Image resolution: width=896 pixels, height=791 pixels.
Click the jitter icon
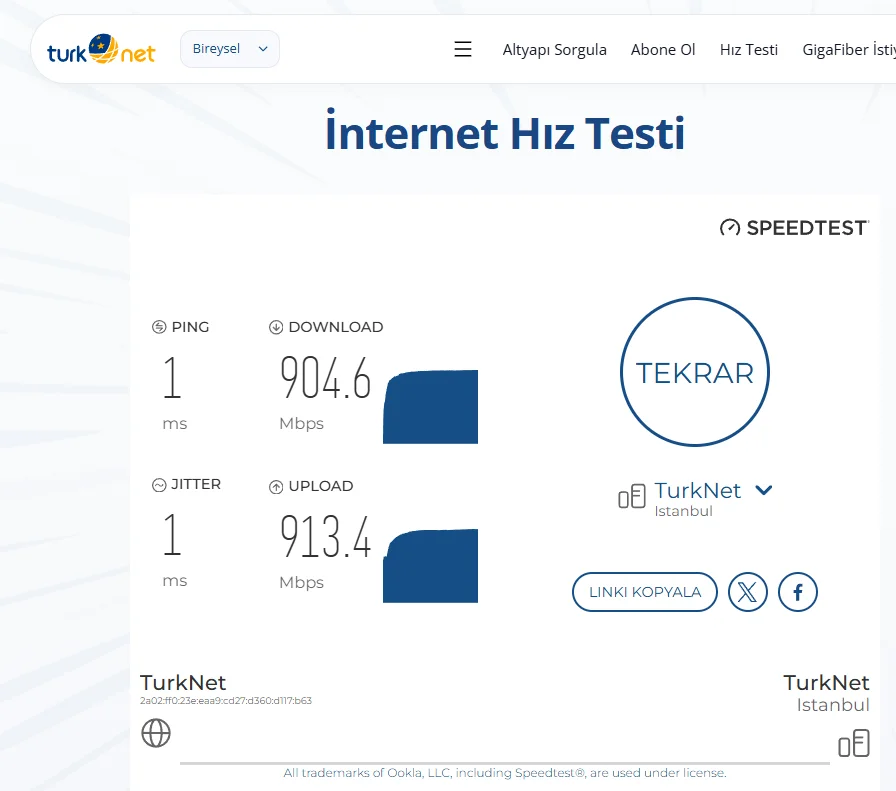point(159,485)
